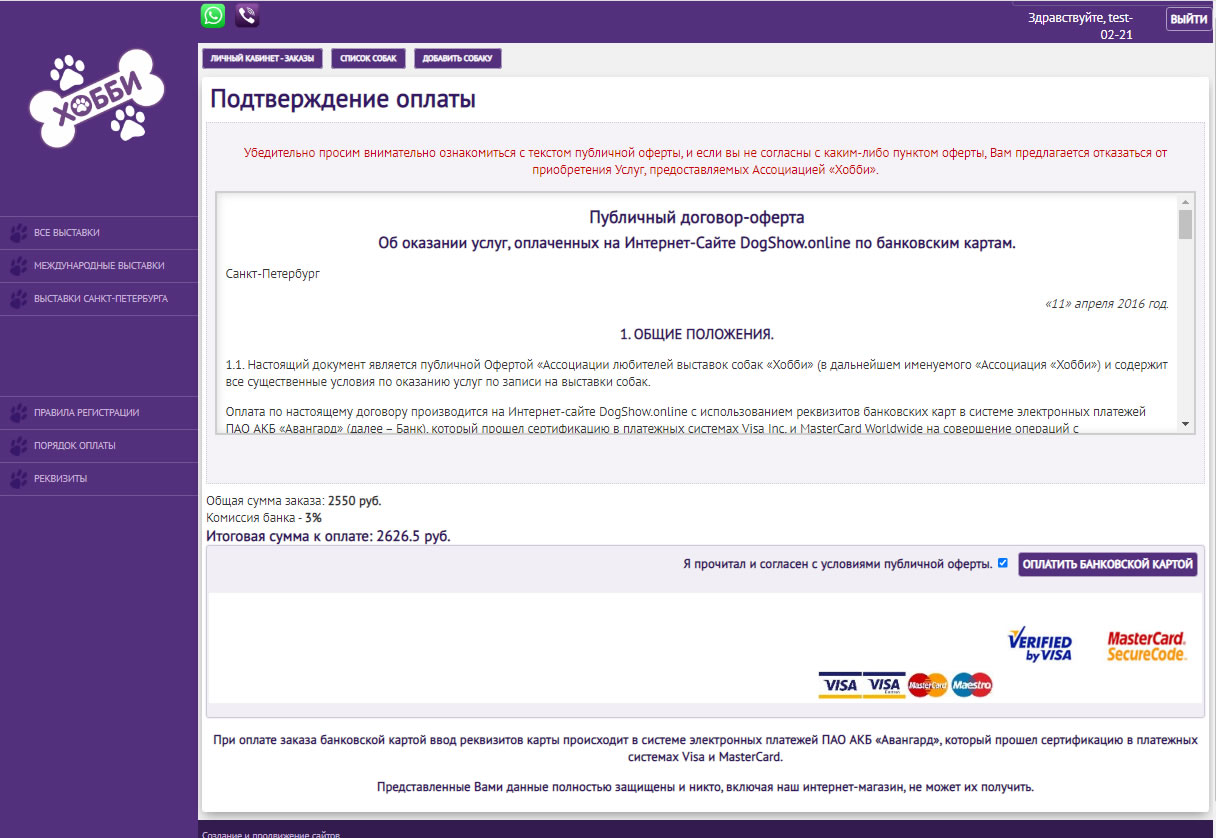Uncheck the public offer agreement checkbox

click(x=1003, y=563)
